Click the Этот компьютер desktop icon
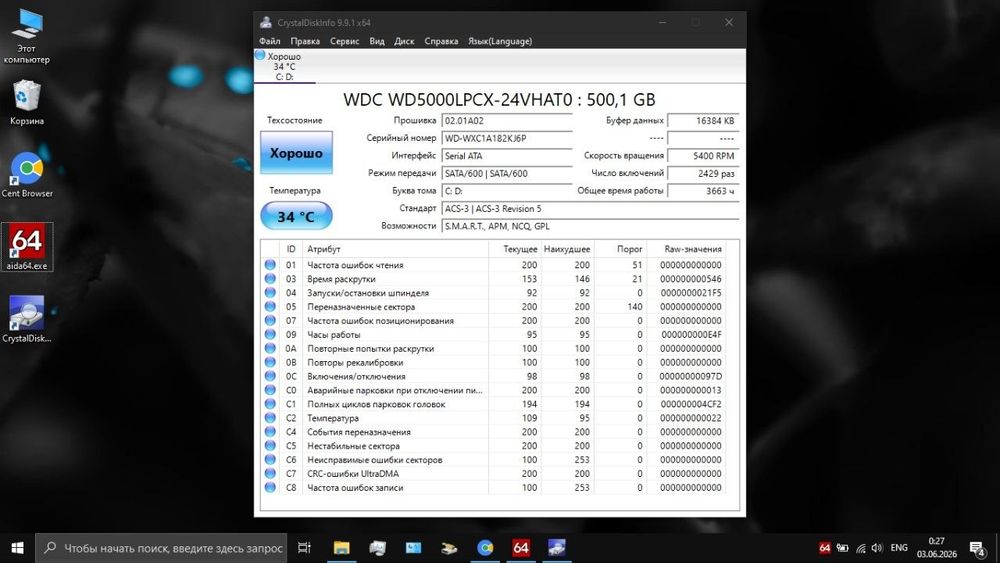 tap(27, 37)
